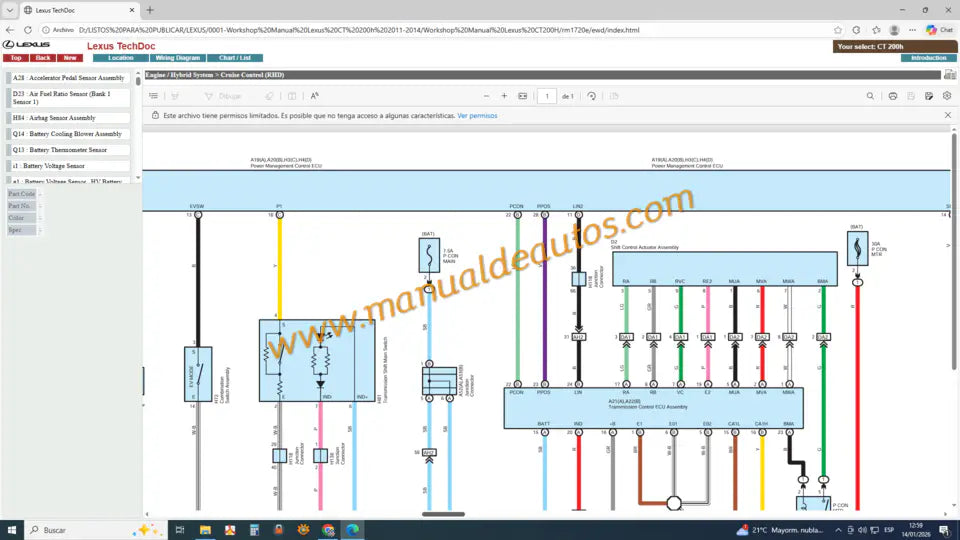Search the PDF with magnifier icon

pos(870,96)
